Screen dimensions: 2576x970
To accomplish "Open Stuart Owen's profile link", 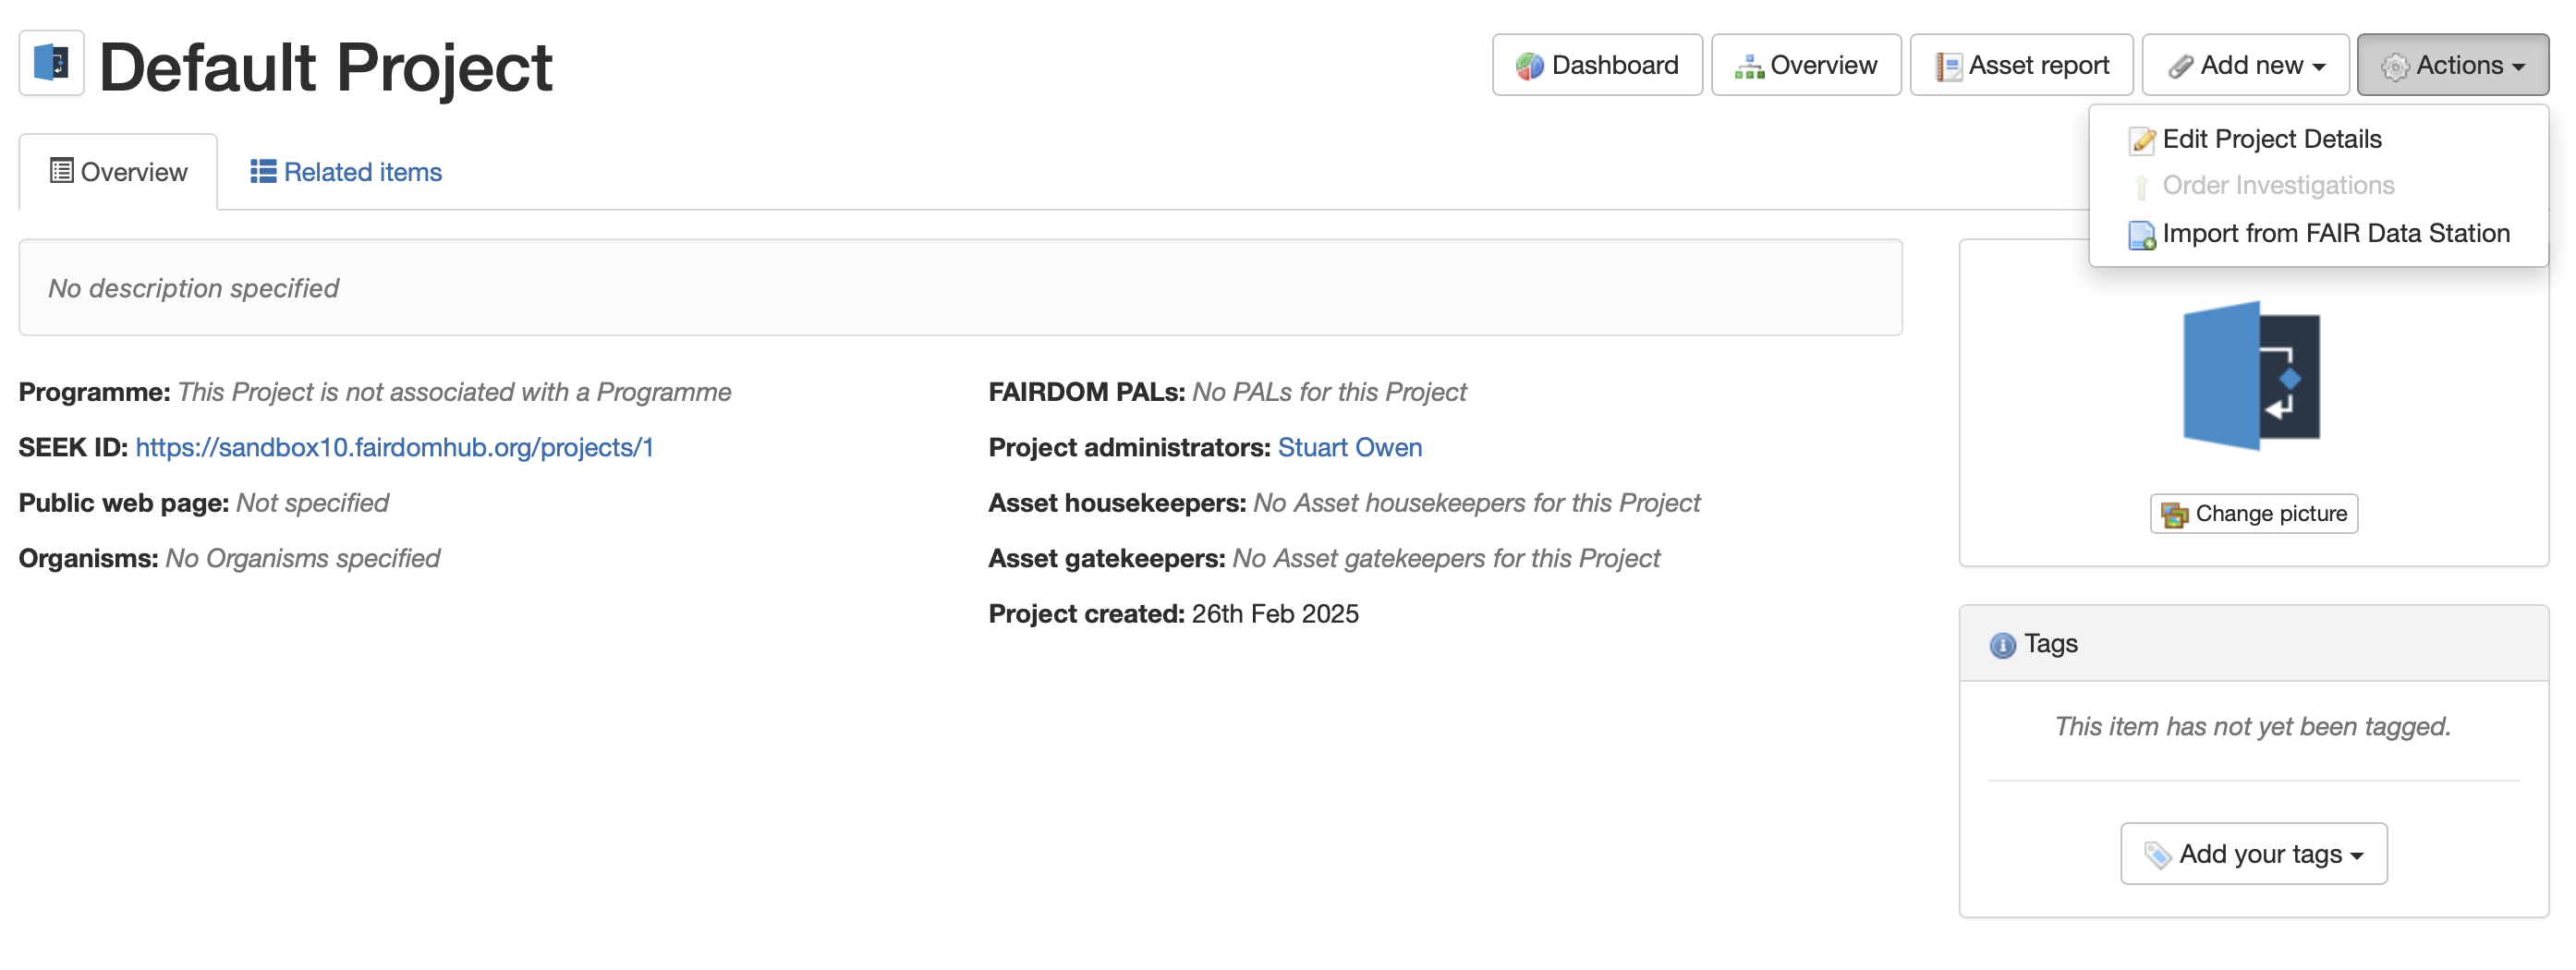I will tap(1349, 447).
